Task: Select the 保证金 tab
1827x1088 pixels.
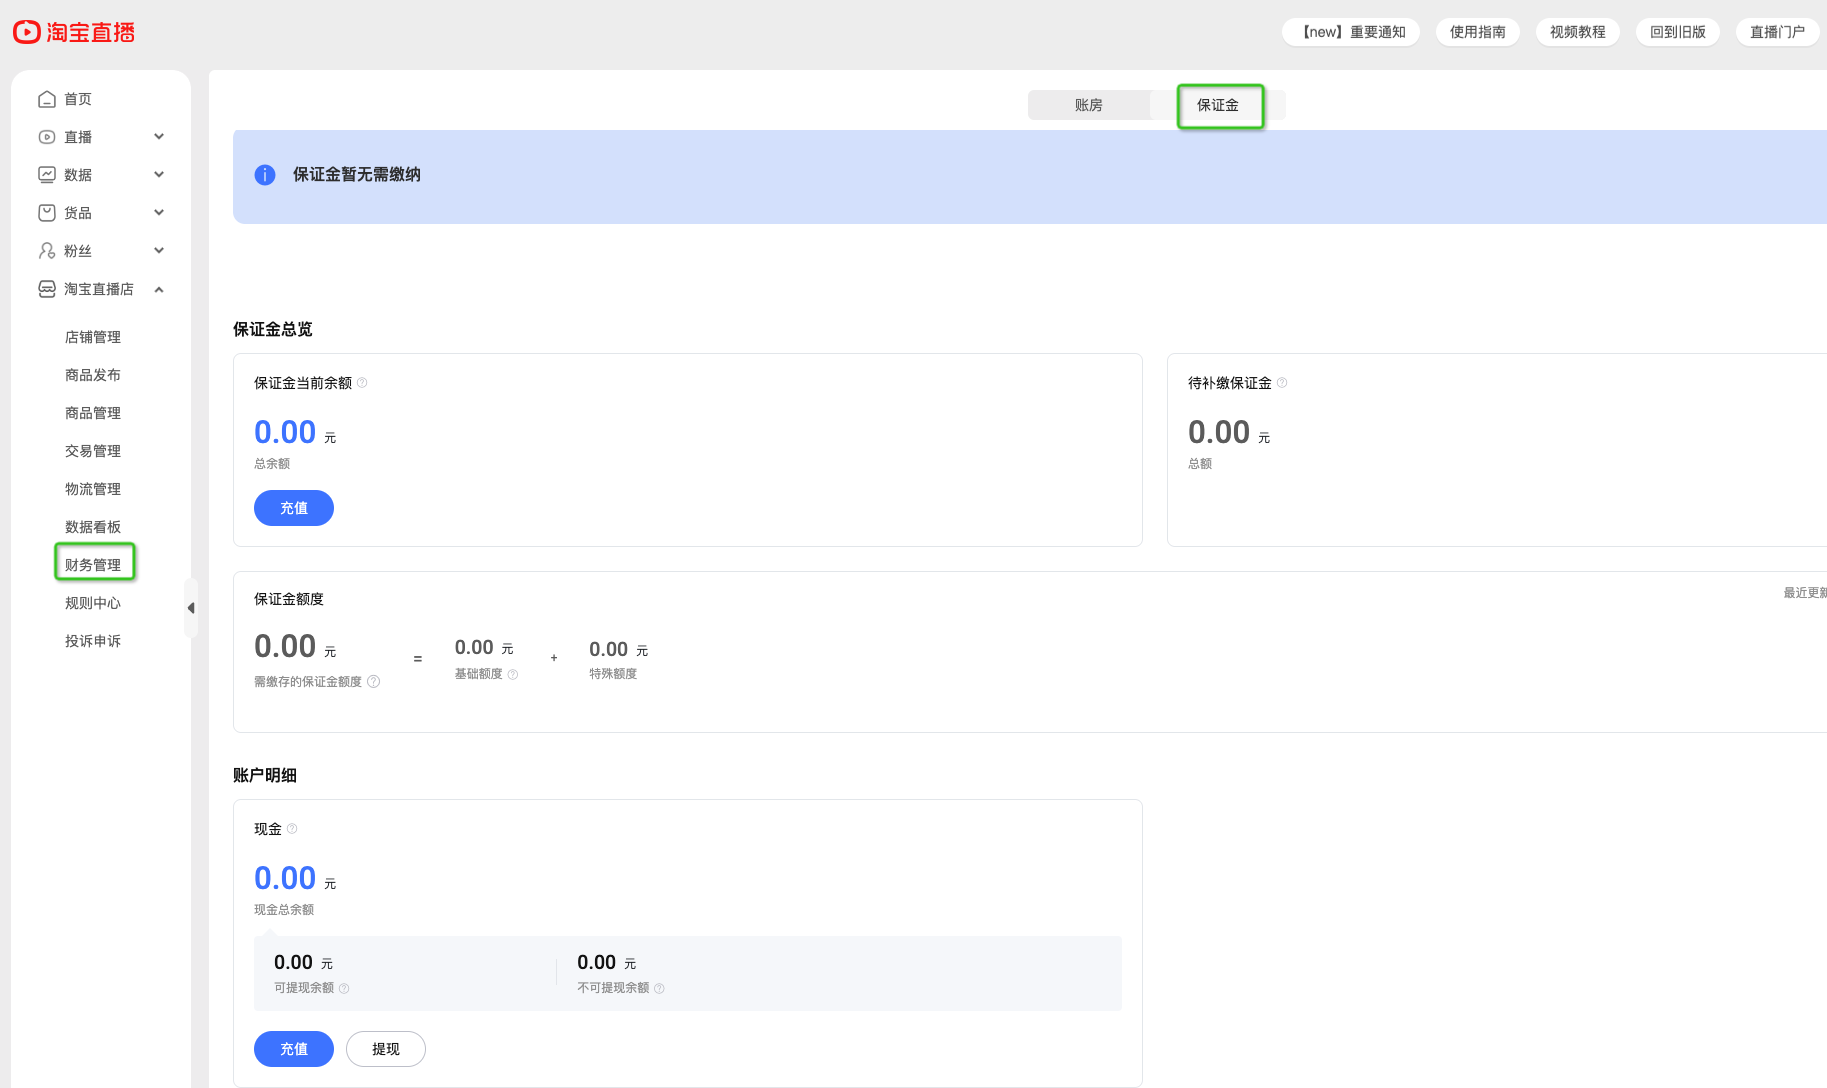Action: (x=1218, y=105)
